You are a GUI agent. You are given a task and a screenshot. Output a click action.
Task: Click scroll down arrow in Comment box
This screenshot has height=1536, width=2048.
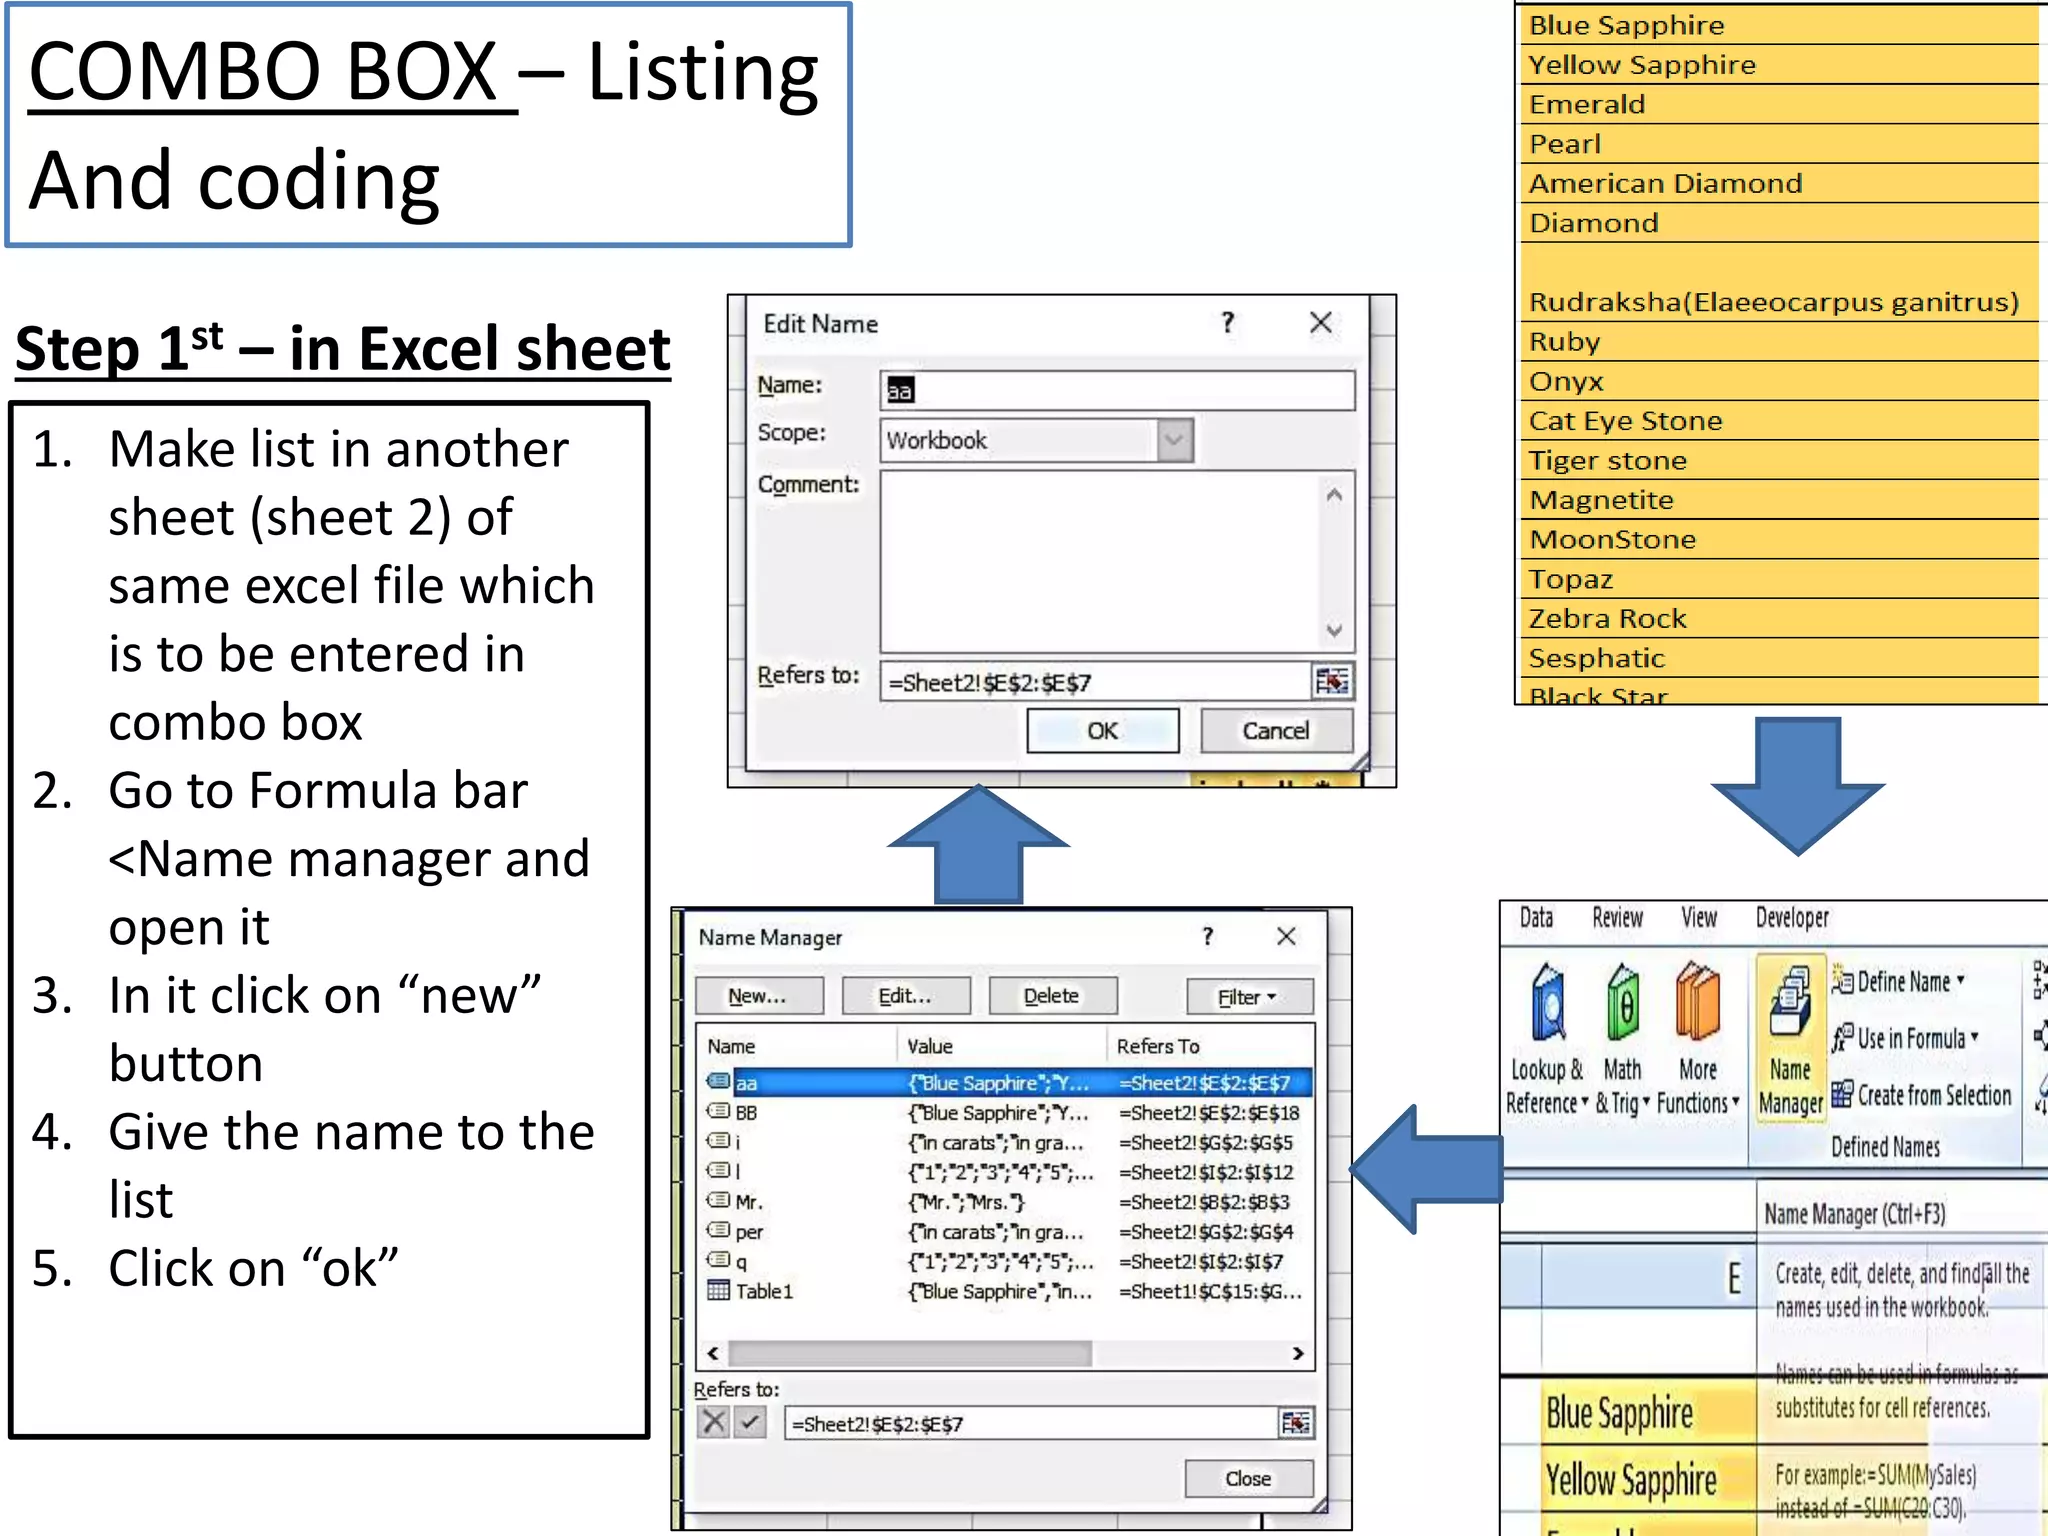(x=1334, y=630)
